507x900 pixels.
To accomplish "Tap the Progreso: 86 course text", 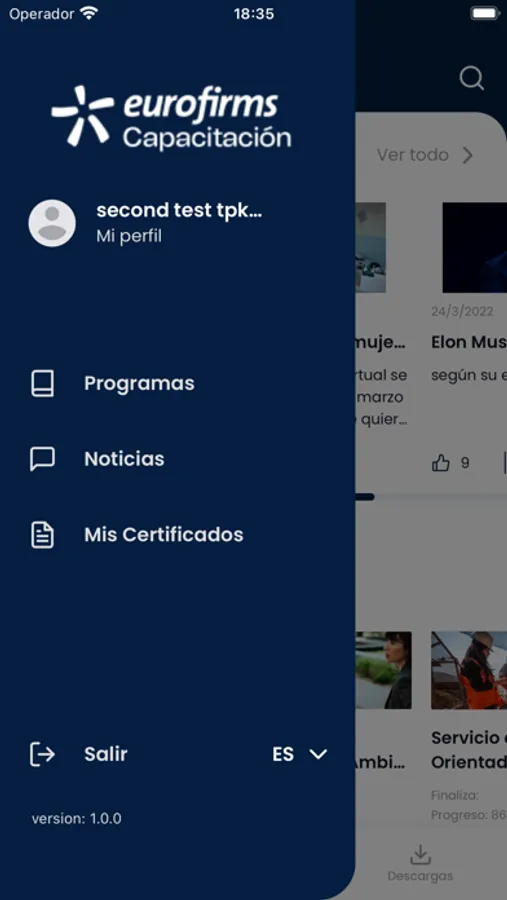I will click(x=469, y=815).
